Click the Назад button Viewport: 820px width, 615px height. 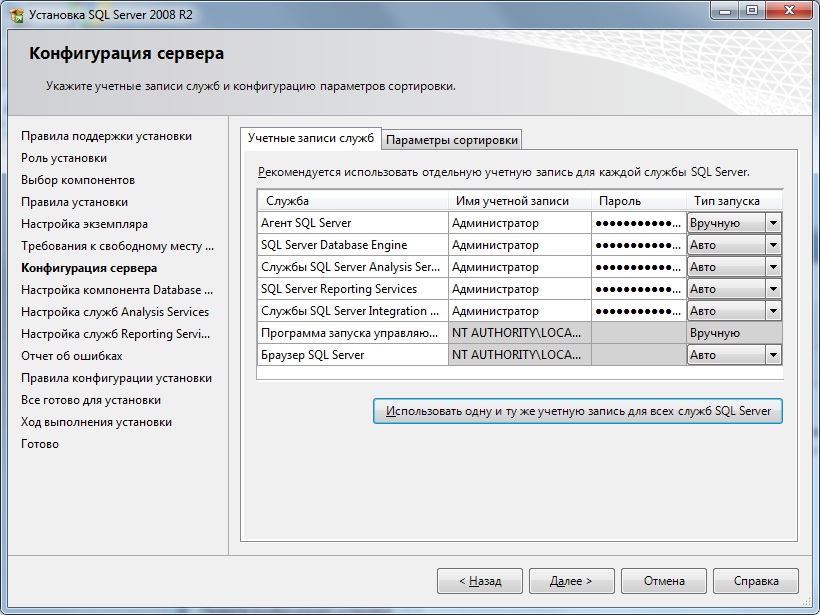coord(480,581)
